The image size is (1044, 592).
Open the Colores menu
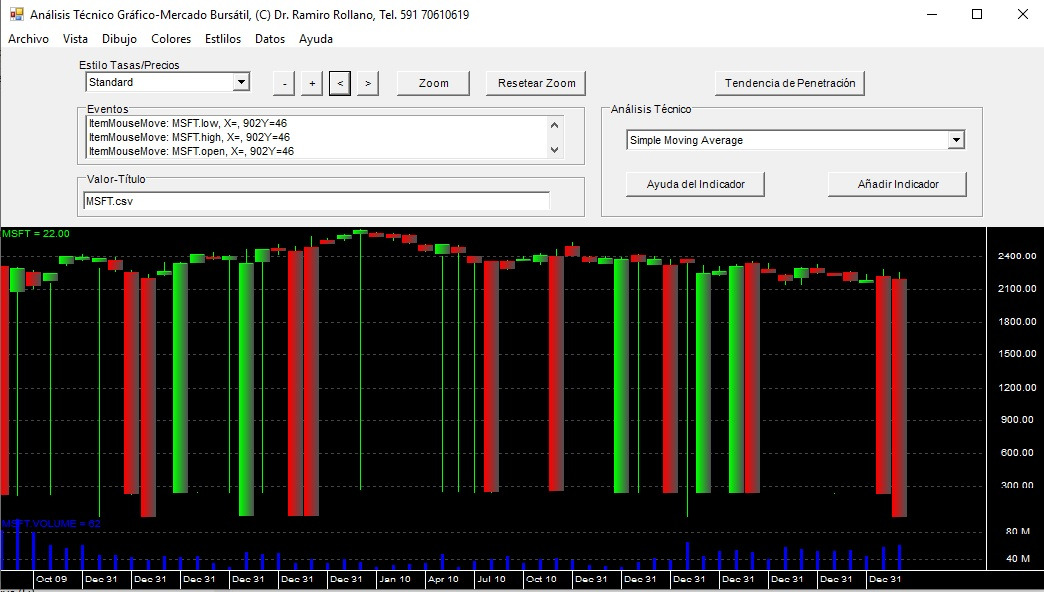[171, 39]
